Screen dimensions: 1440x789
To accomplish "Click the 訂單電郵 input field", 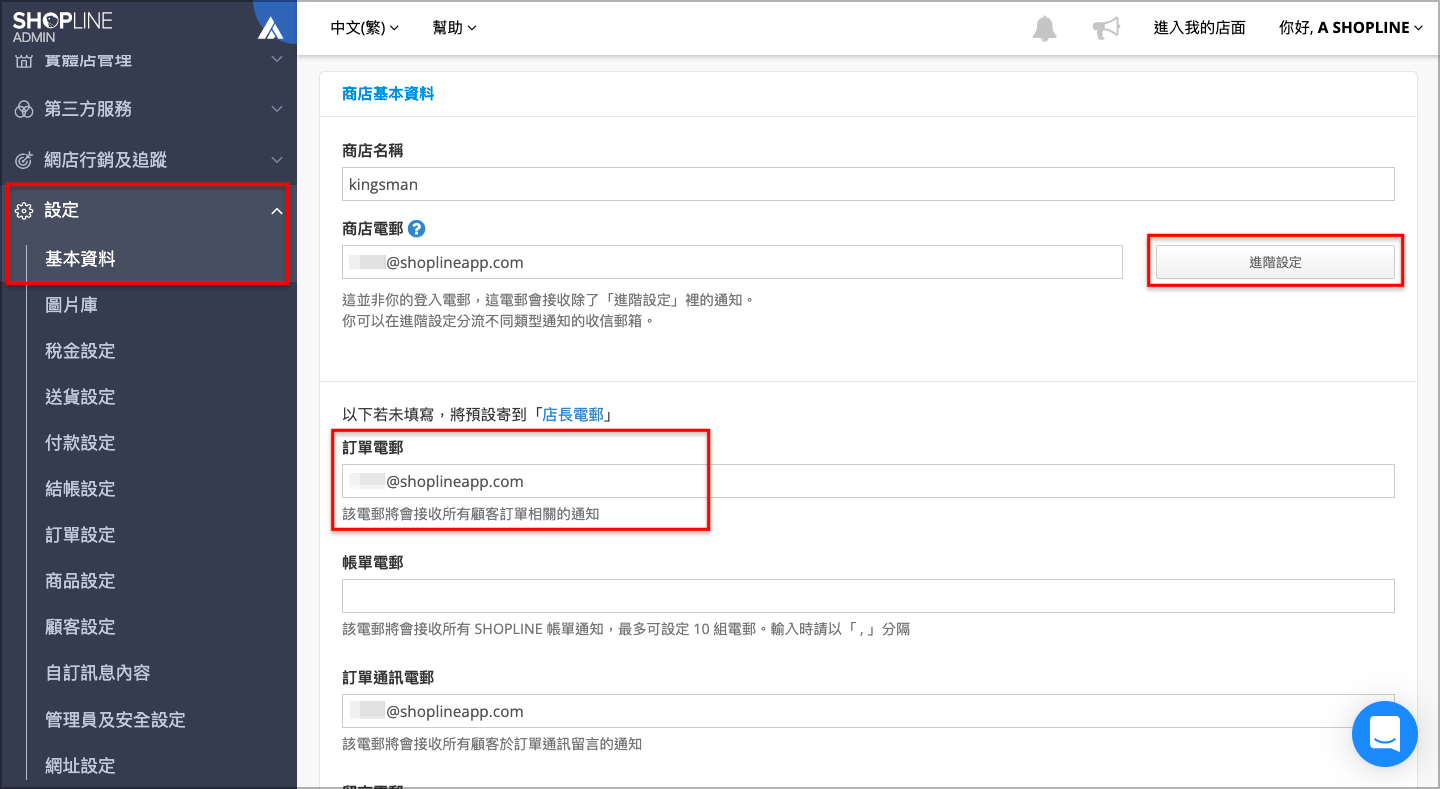I will coord(868,481).
